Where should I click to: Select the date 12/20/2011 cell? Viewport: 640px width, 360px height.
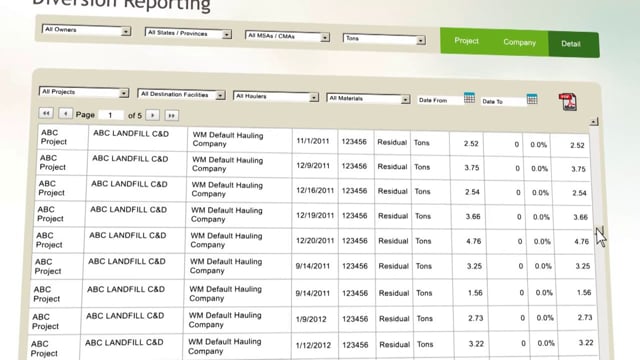pos(315,241)
